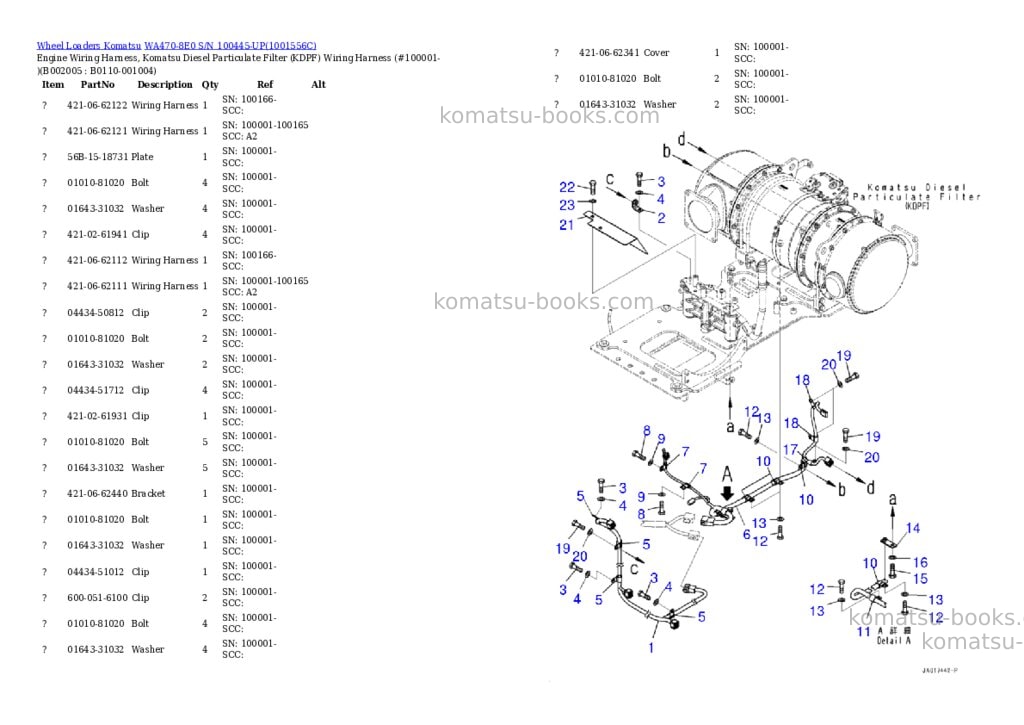
Task: Select part number 421-02-61941
Action: (x=97, y=234)
